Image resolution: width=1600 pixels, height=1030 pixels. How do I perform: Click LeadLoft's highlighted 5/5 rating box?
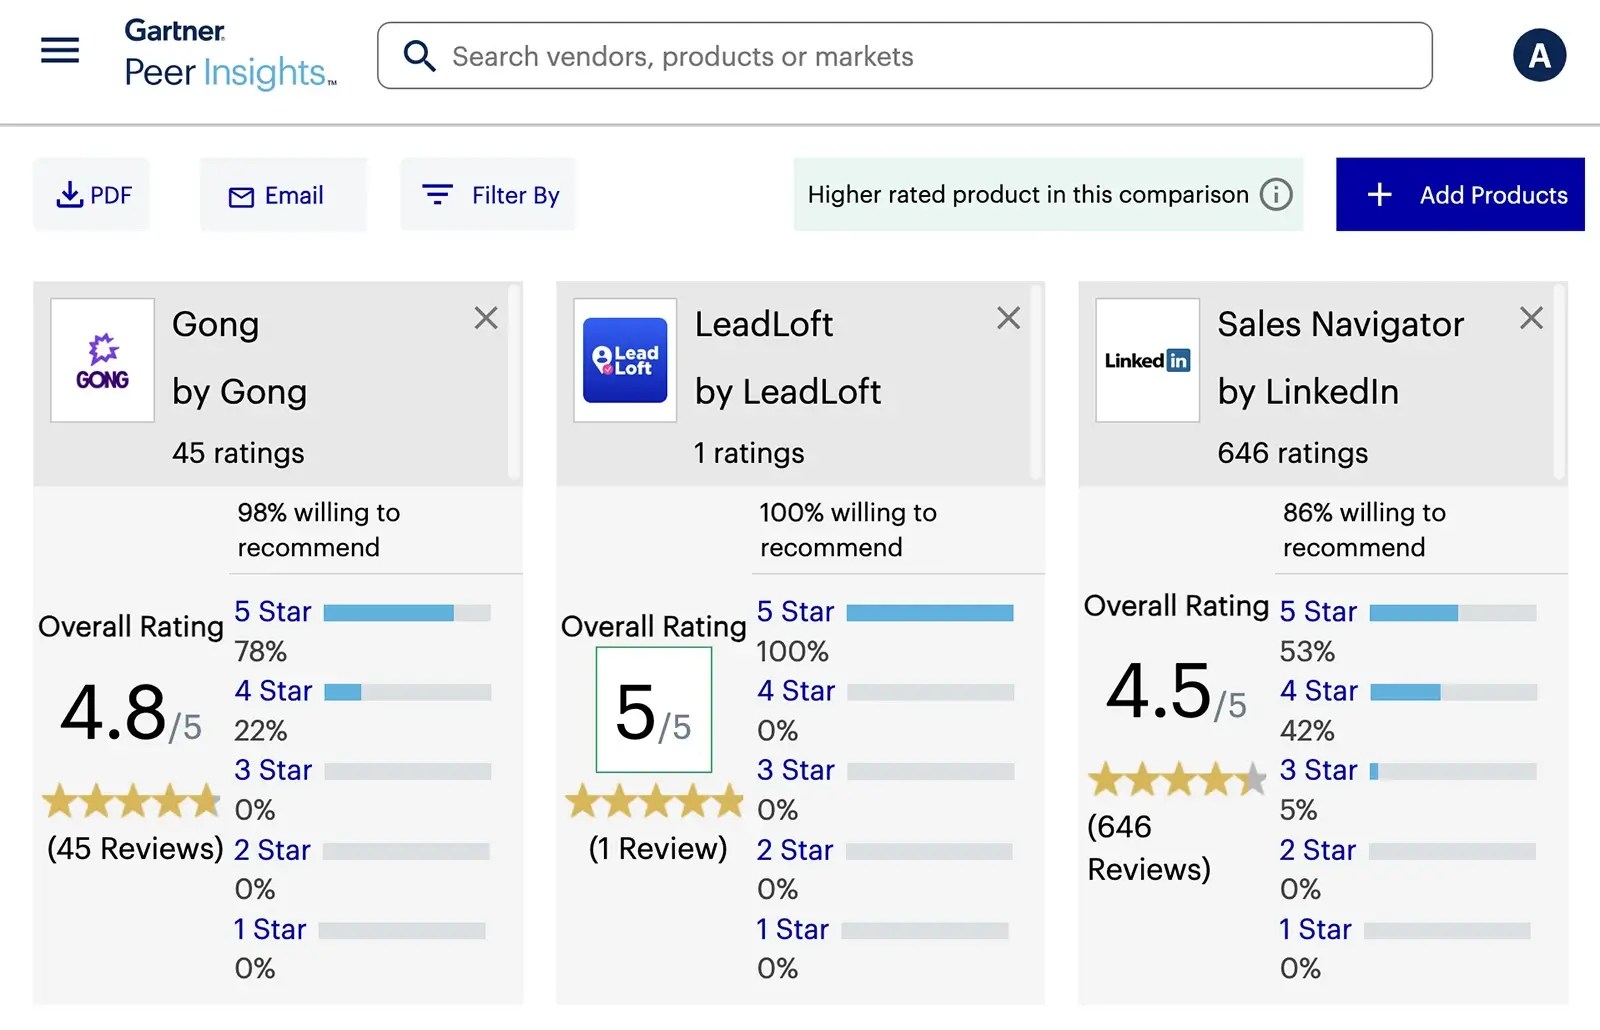click(x=654, y=710)
